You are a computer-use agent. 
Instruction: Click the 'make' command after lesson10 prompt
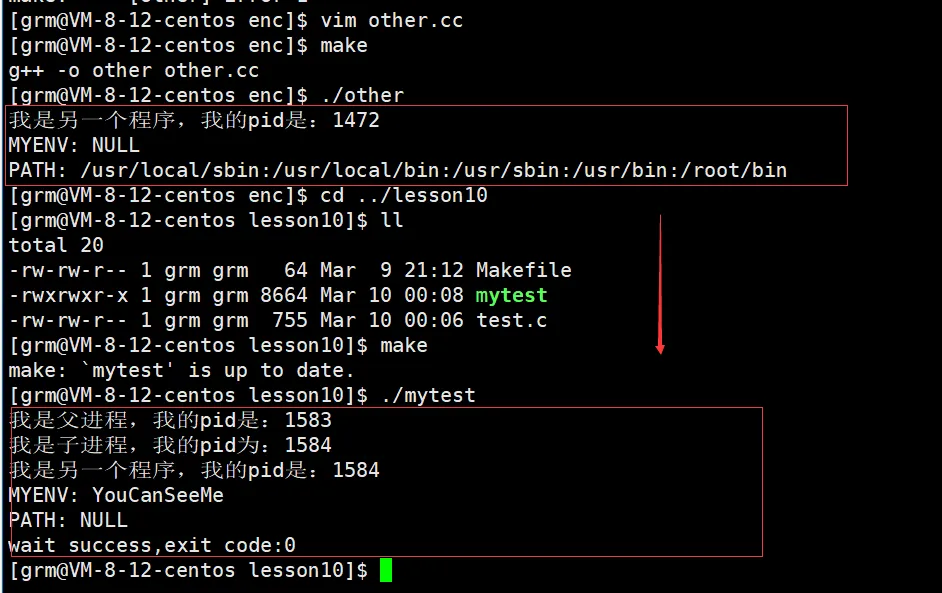[x=404, y=345]
